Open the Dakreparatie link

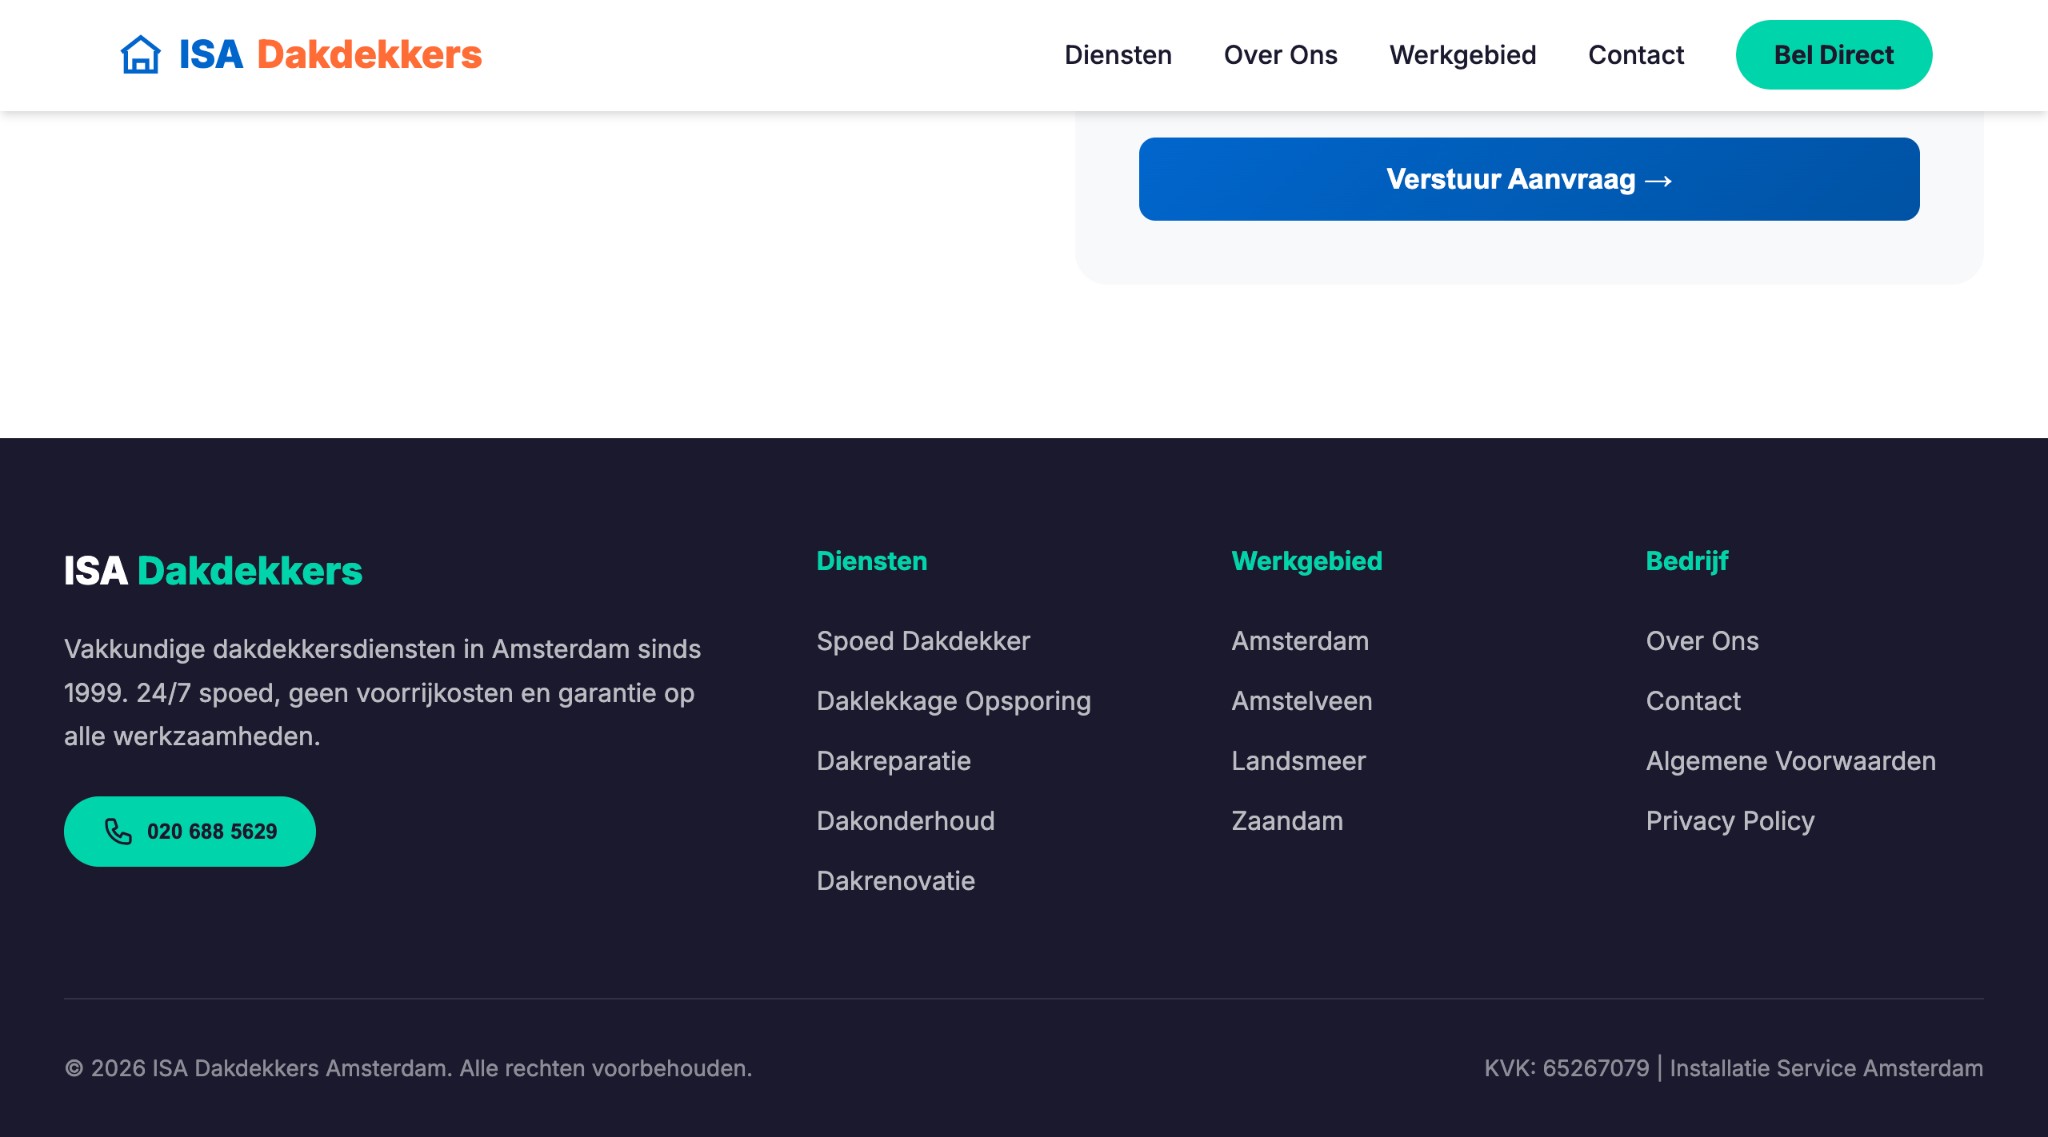tap(894, 761)
